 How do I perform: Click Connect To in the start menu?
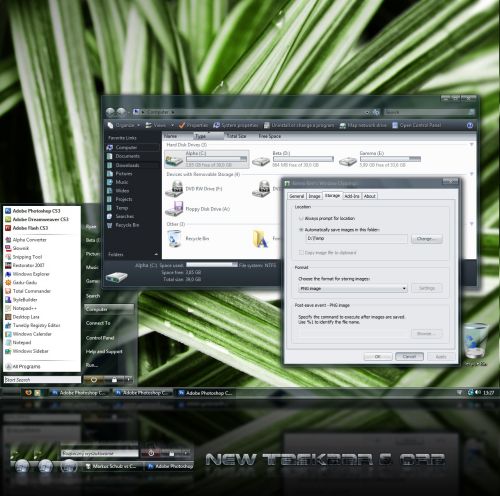[98, 323]
